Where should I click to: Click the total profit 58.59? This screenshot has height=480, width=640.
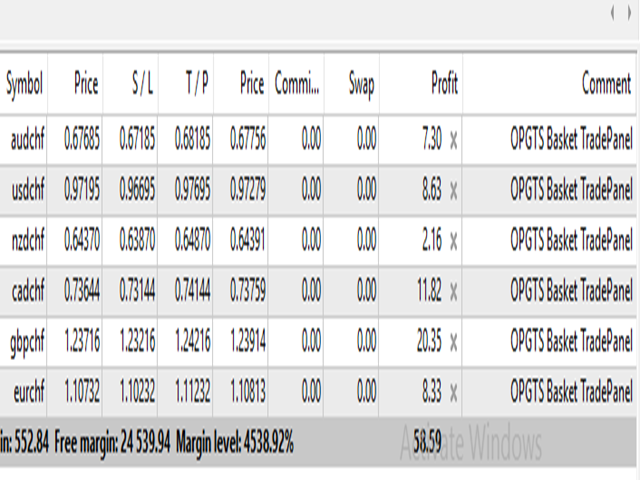point(427,441)
